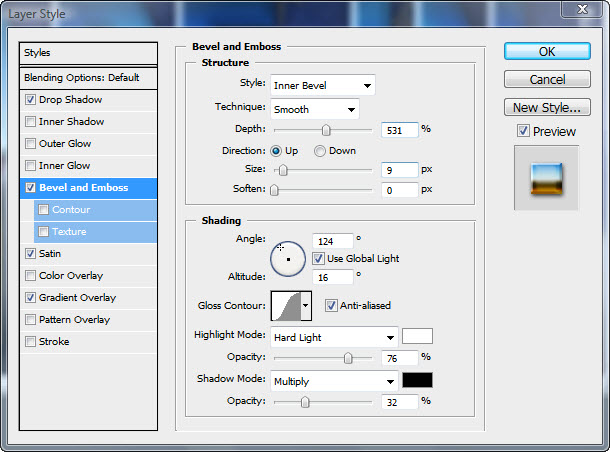Image resolution: width=610 pixels, height=452 pixels.
Task: Click the angle dial in Shading
Action: (x=288, y=259)
